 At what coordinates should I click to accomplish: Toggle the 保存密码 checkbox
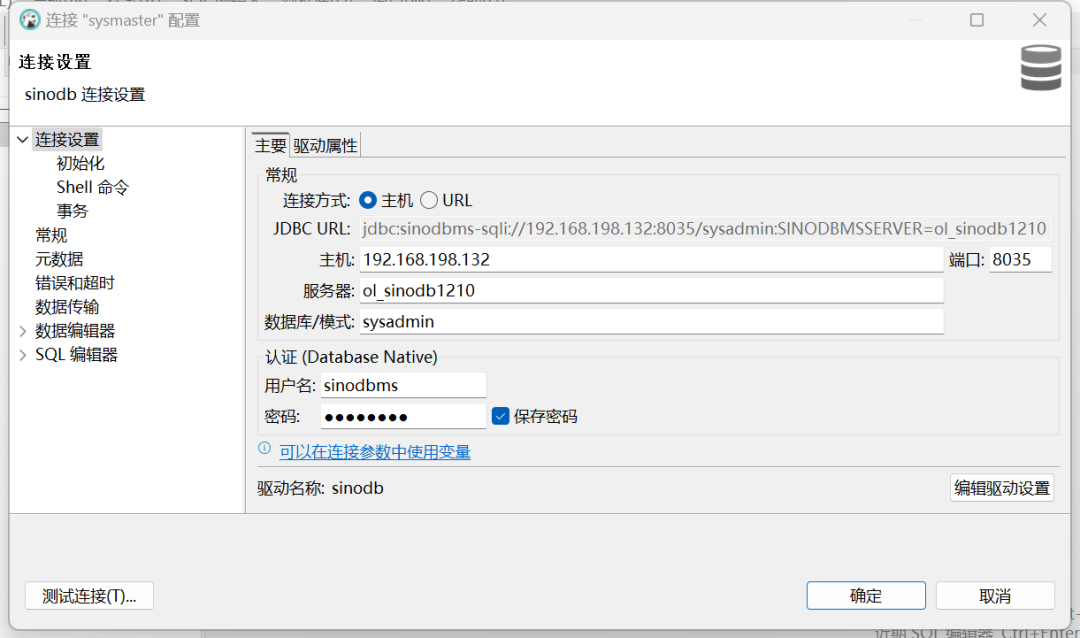pos(501,416)
